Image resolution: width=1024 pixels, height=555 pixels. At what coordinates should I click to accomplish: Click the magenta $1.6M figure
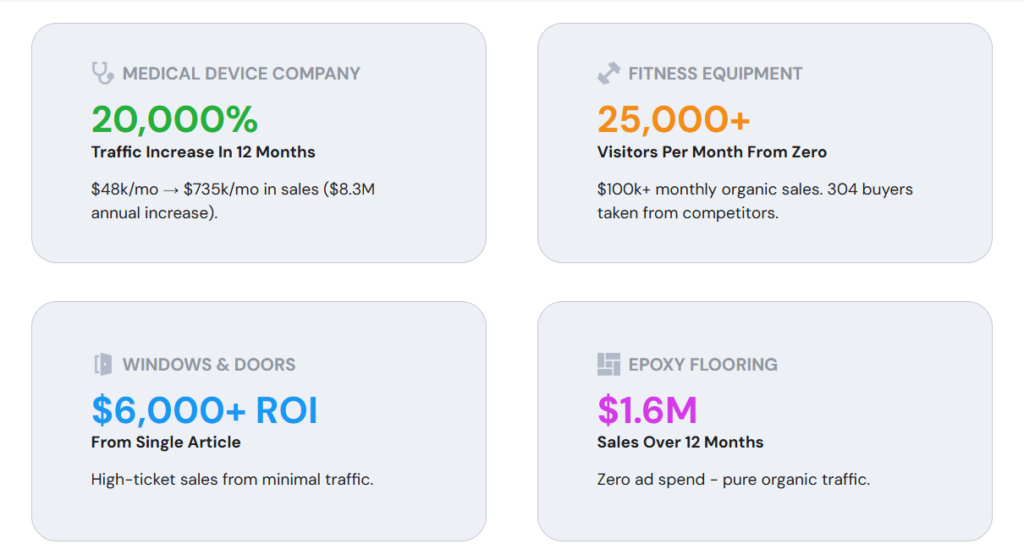[x=647, y=410]
